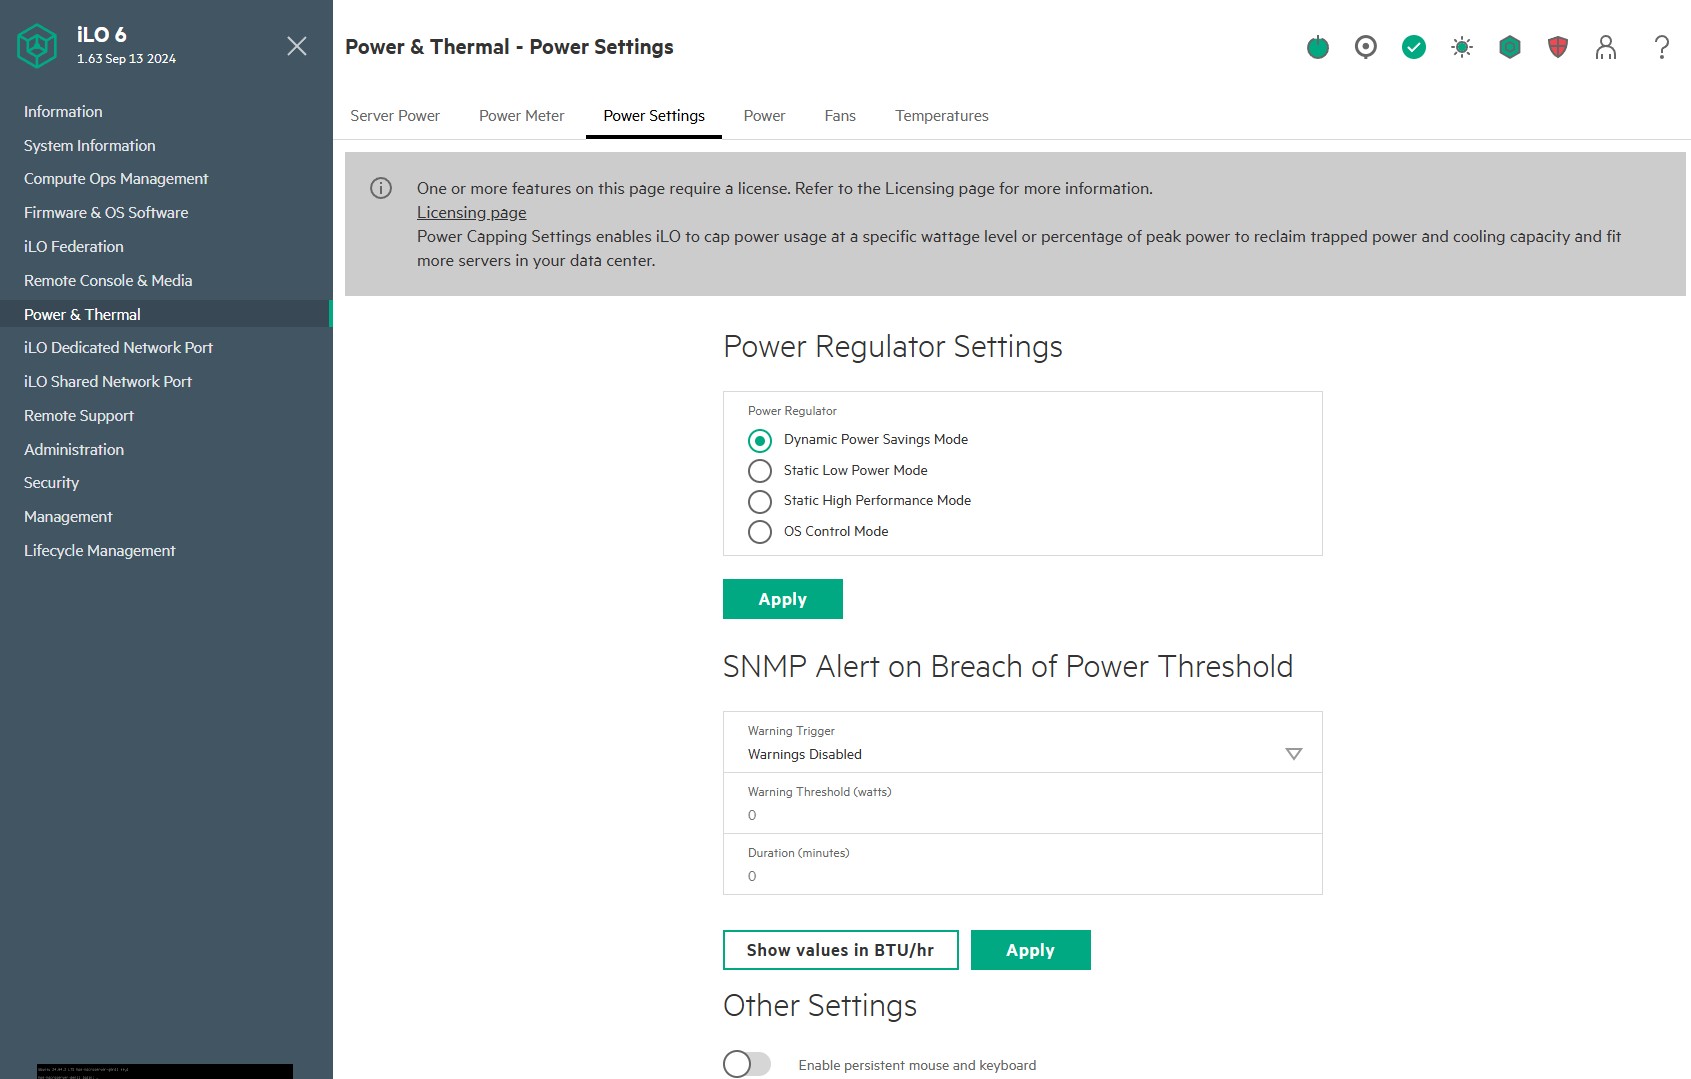Image resolution: width=1691 pixels, height=1079 pixels.
Task: Open the user account icon
Action: click(x=1605, y=47)
